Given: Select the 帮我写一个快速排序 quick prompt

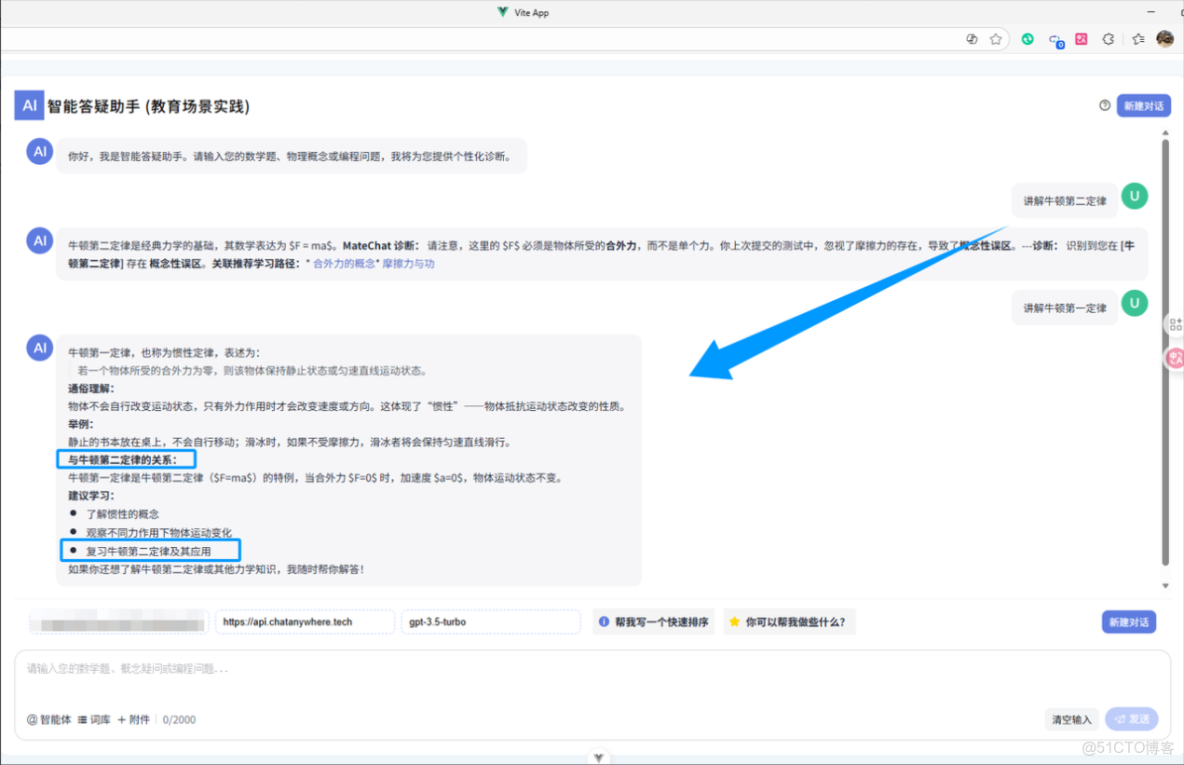Looking at the screenshot, I should [655, 621].
